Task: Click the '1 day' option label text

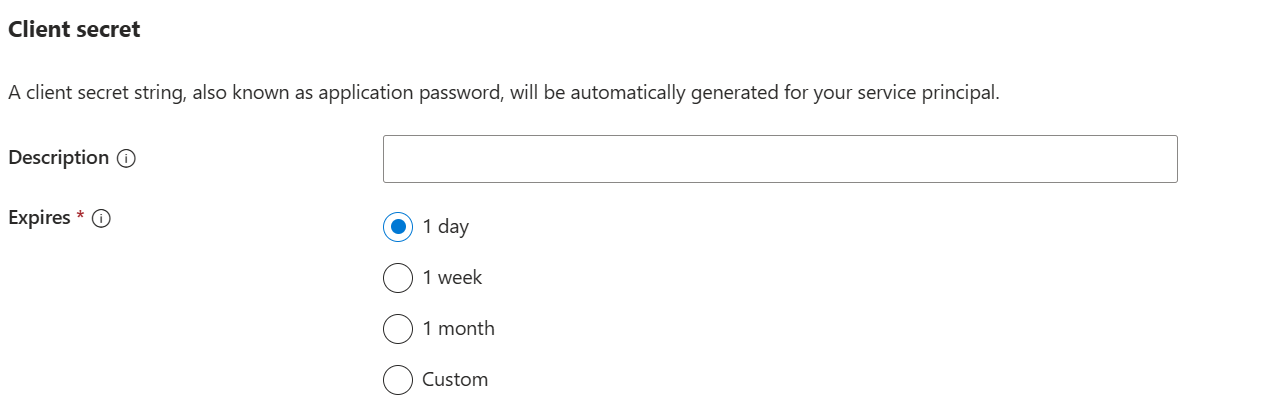Action: (x=445, y=227)
